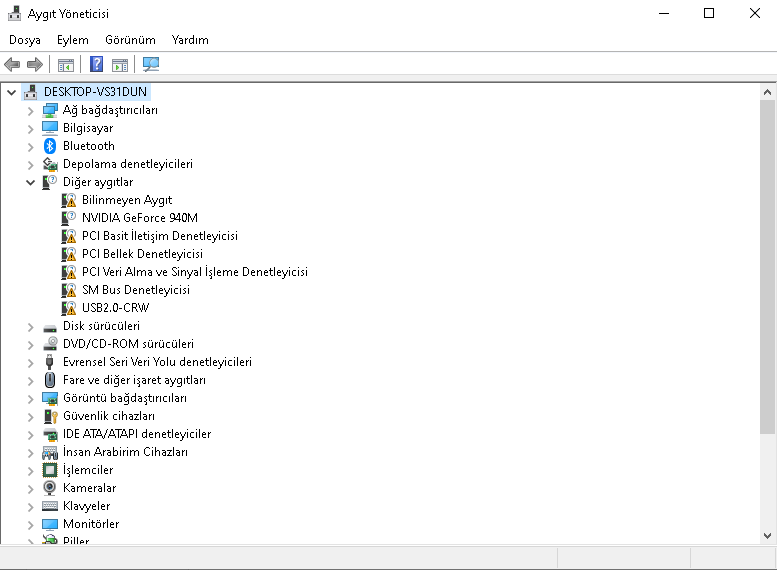Click the Disk sürücüleri drive icon
This screenshot has height=570, width=777.
50,328
